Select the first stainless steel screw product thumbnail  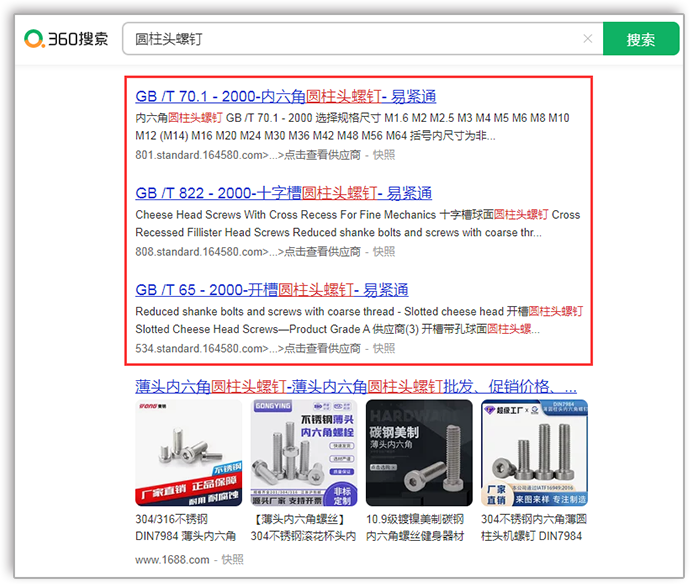click(x=188, y=453)
